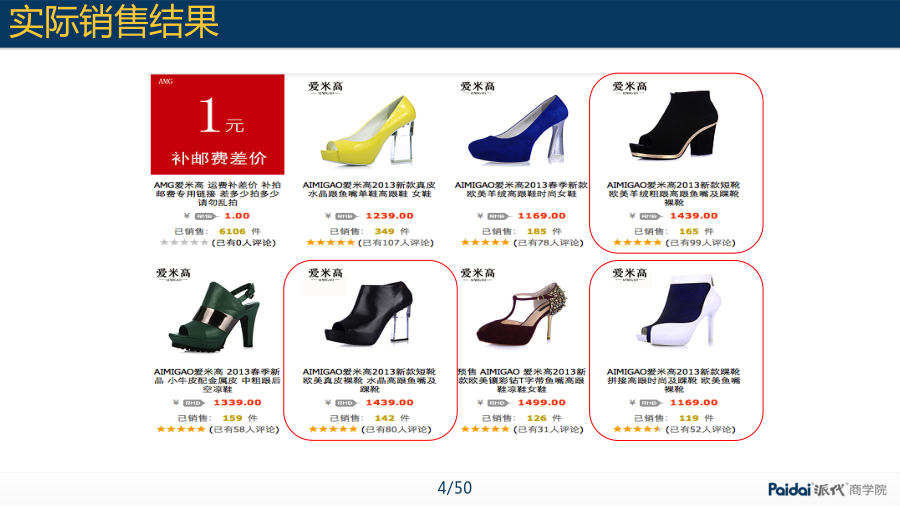Click the green slingback sandal image
The width and height of the screenshot is (900, 506).
216,316
